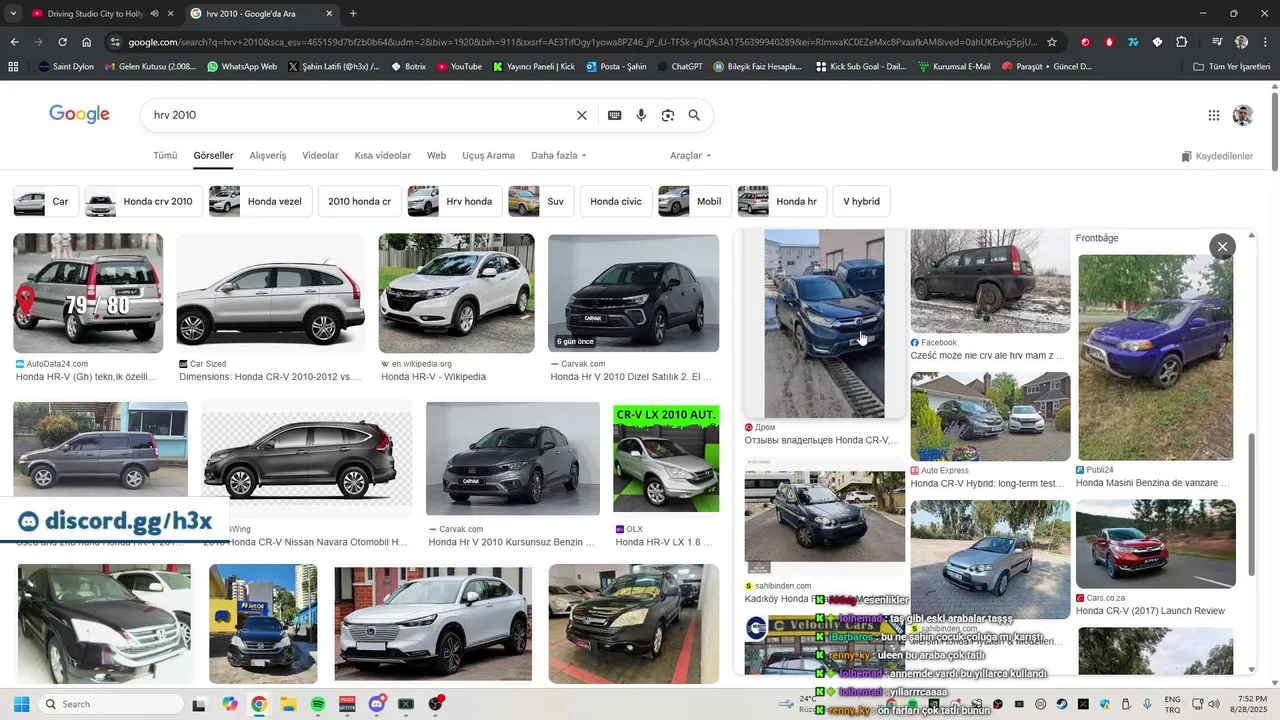Viewport: 1280px width, 720px height.
Task: Select the V hybrid chip
Action: 861,201
